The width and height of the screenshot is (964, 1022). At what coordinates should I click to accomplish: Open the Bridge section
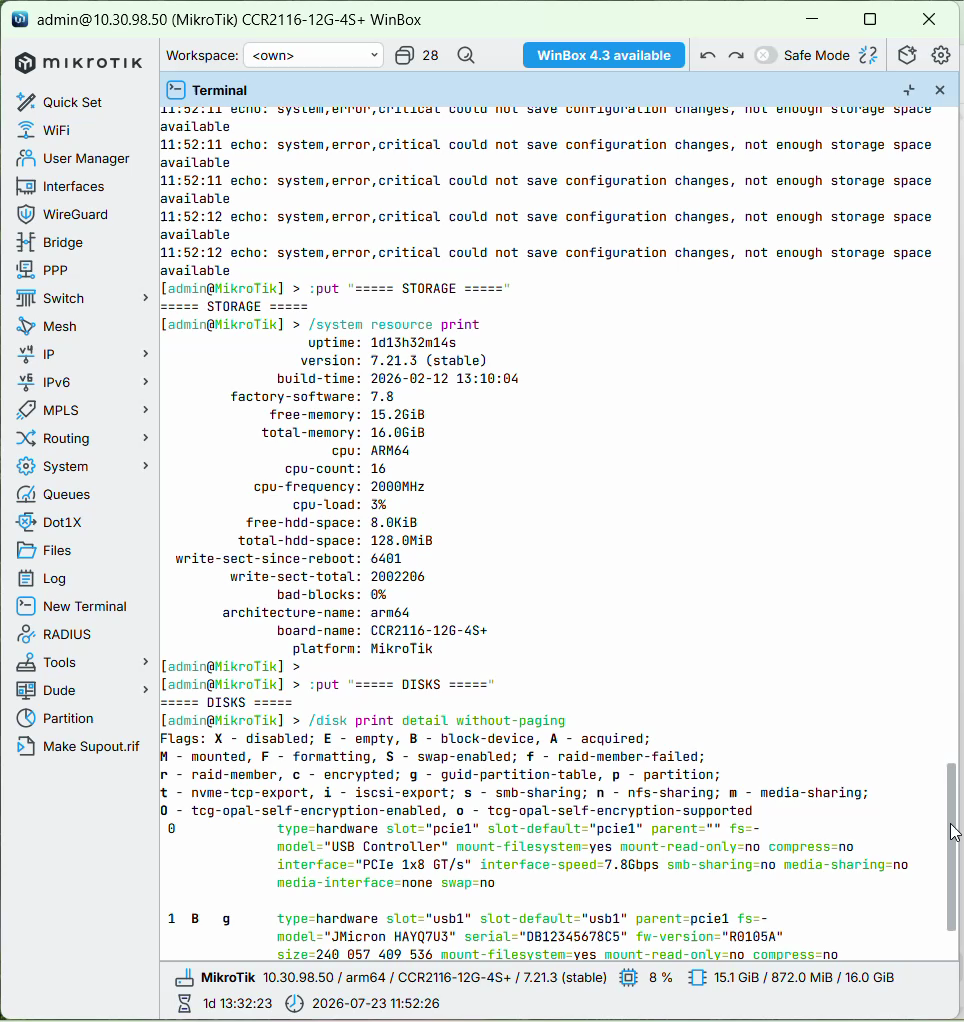63,242
